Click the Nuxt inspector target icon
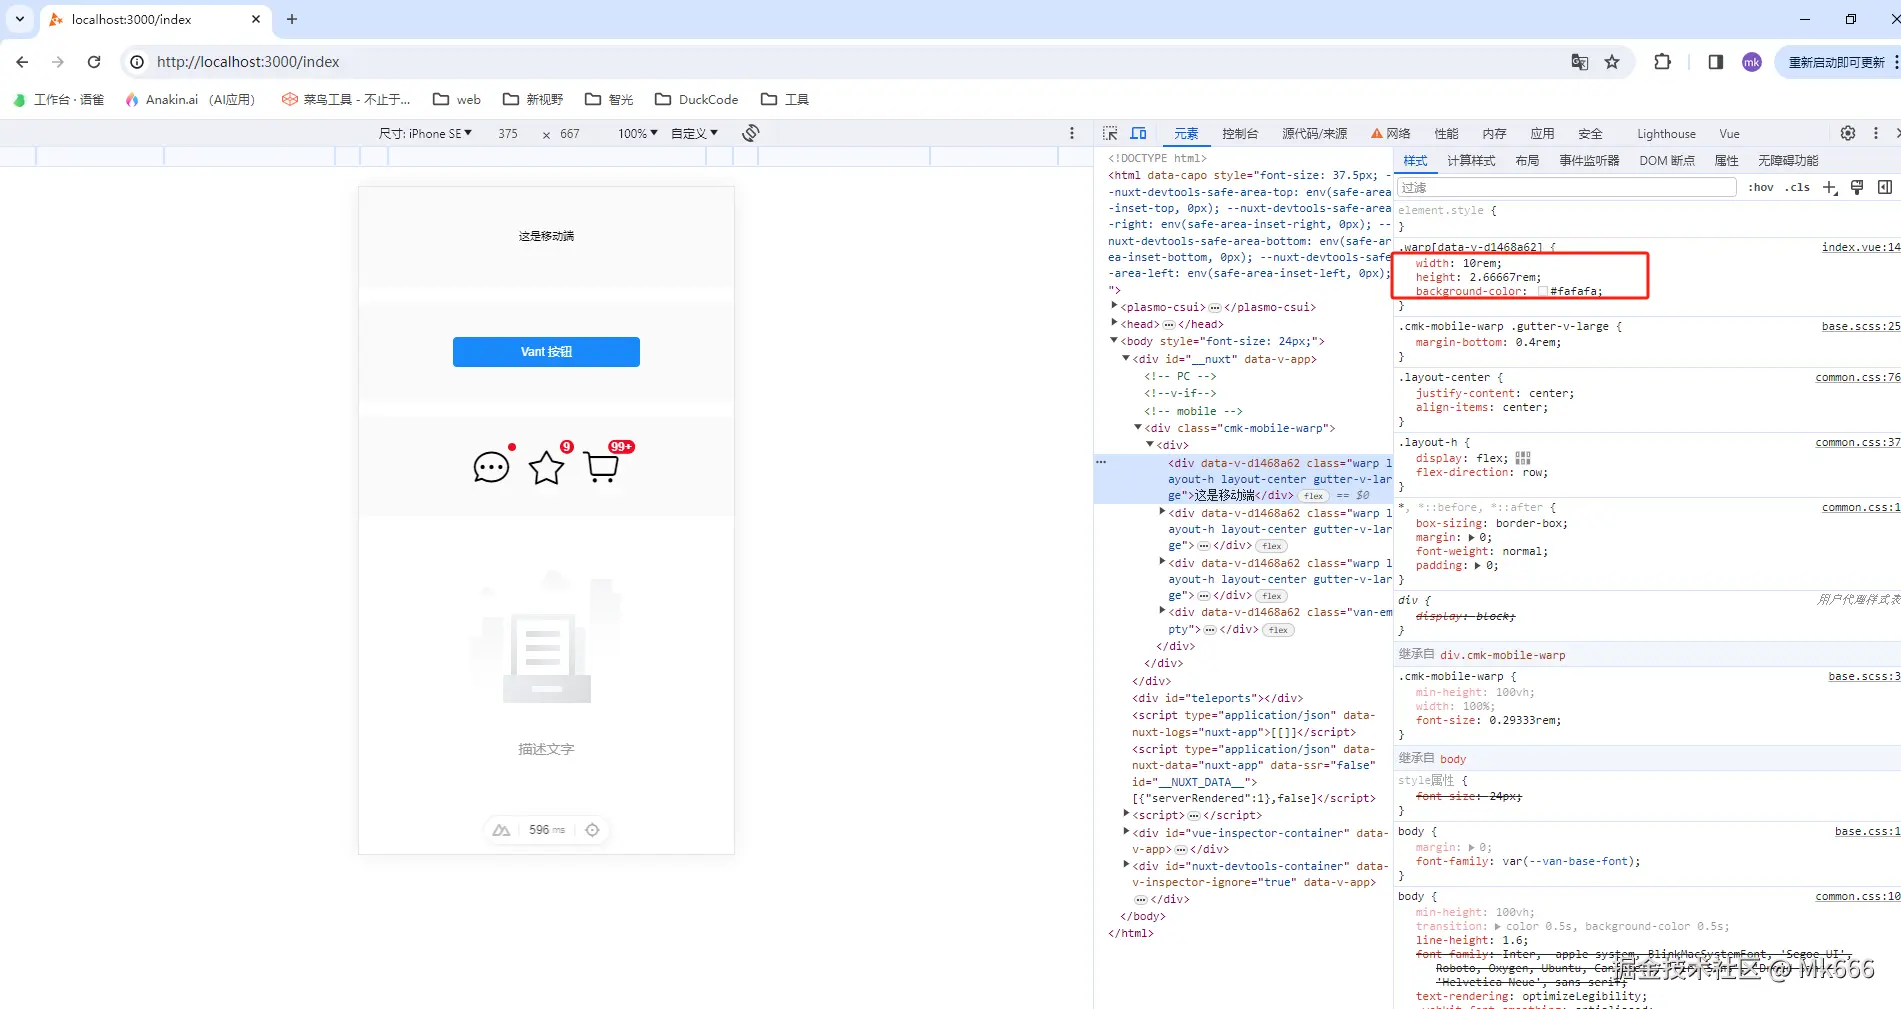1901x1009 pixels. tap(592, 830)
